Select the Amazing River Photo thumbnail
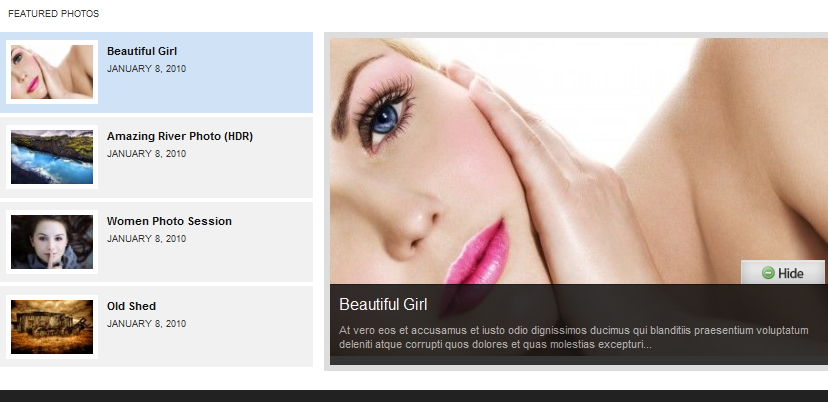828x402 pixels. (52, 157)
